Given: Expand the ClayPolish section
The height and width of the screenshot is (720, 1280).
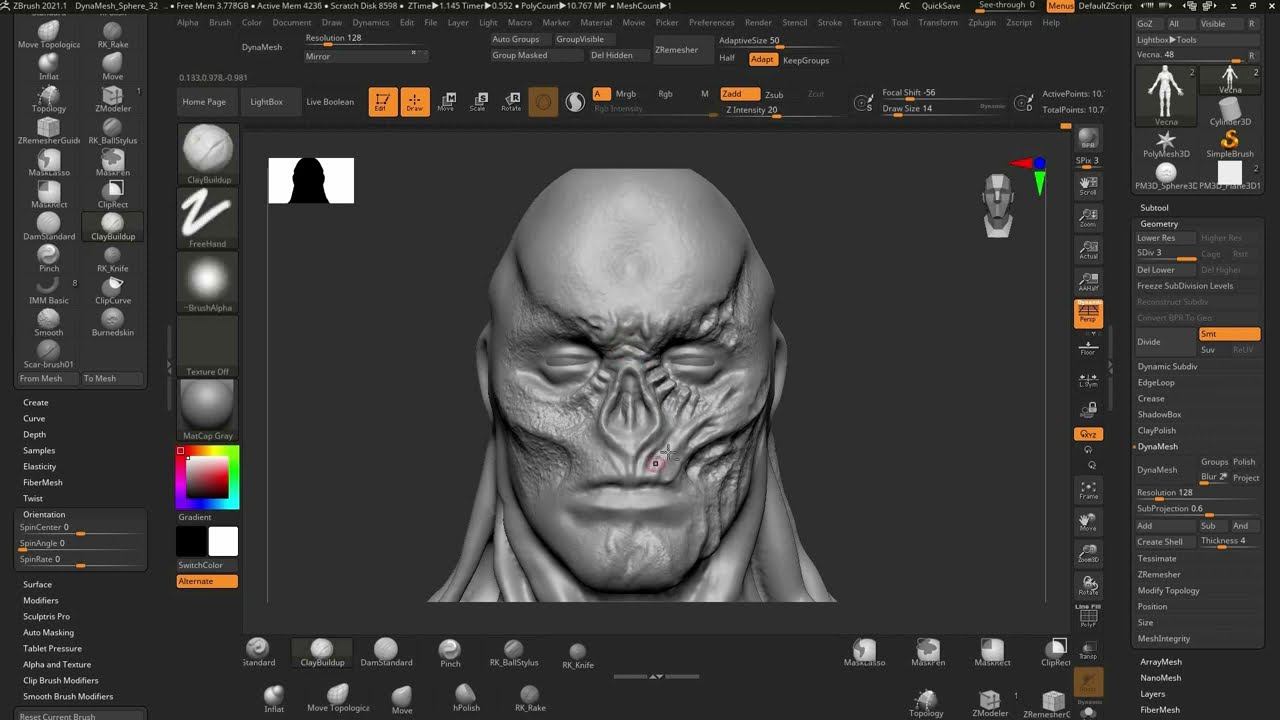Looking at the screenshot, I should [x=1157, y=430].
